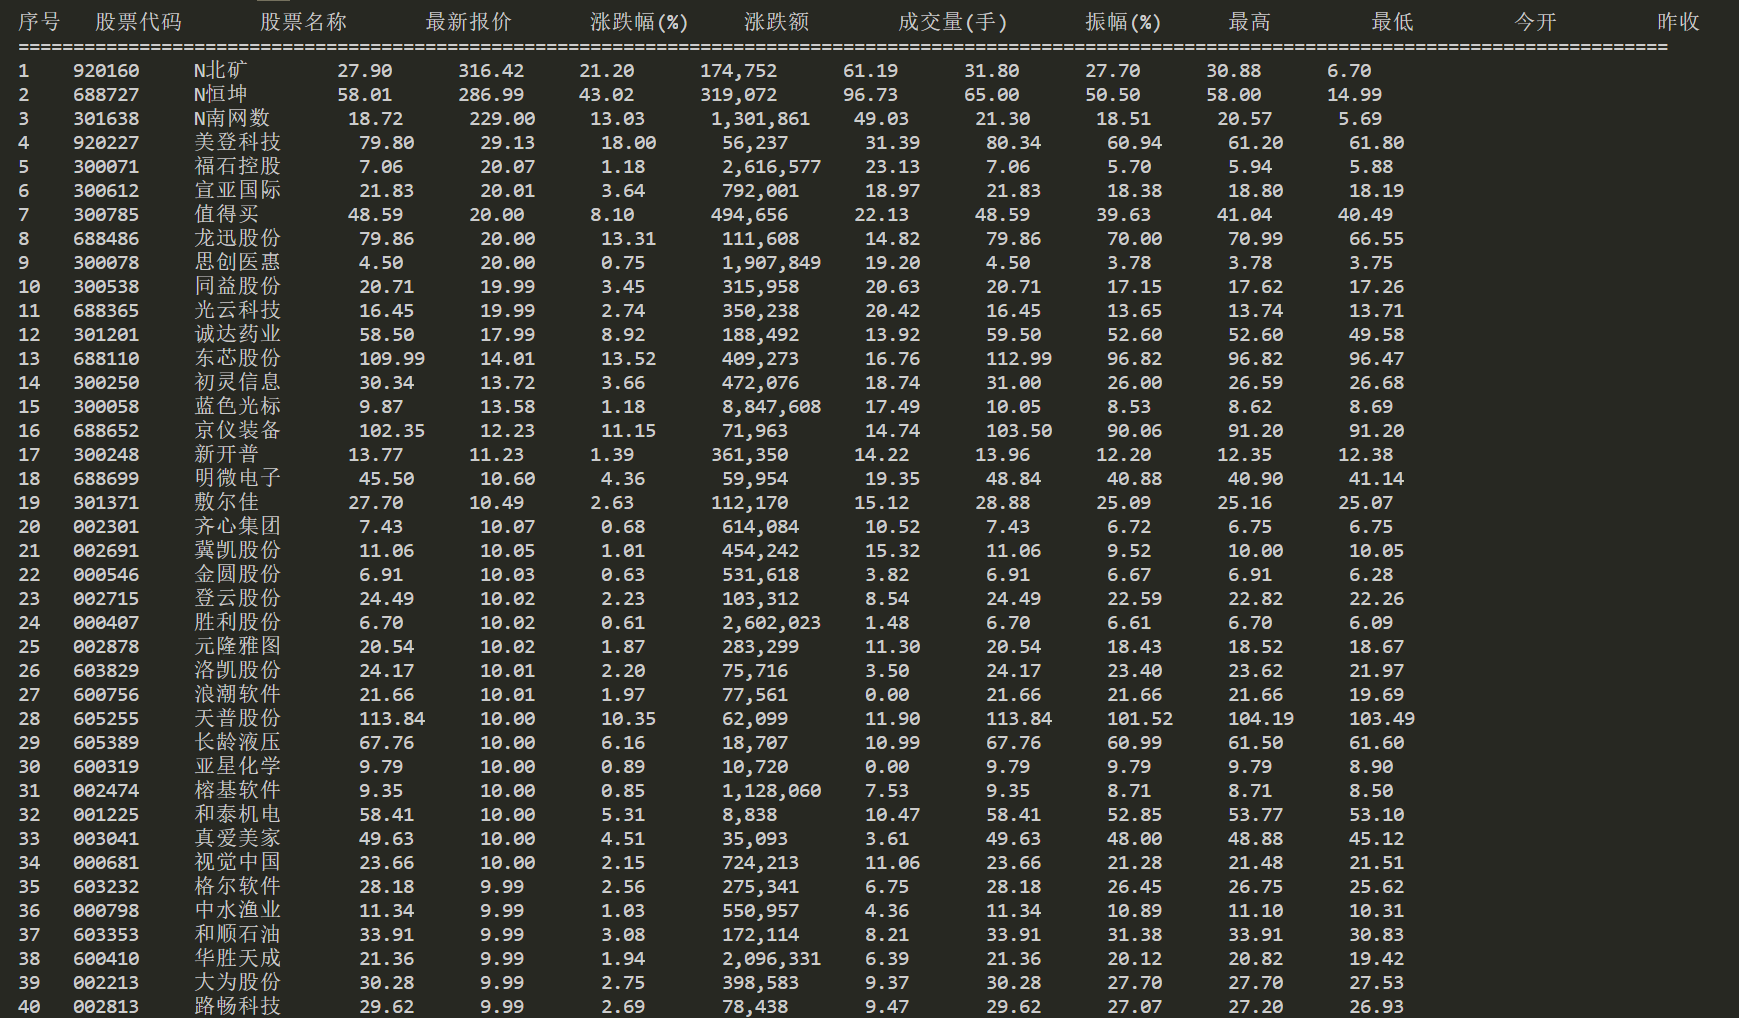Select stock name 洛凯股份
Screen dimensions: 1739x1018
237,670
